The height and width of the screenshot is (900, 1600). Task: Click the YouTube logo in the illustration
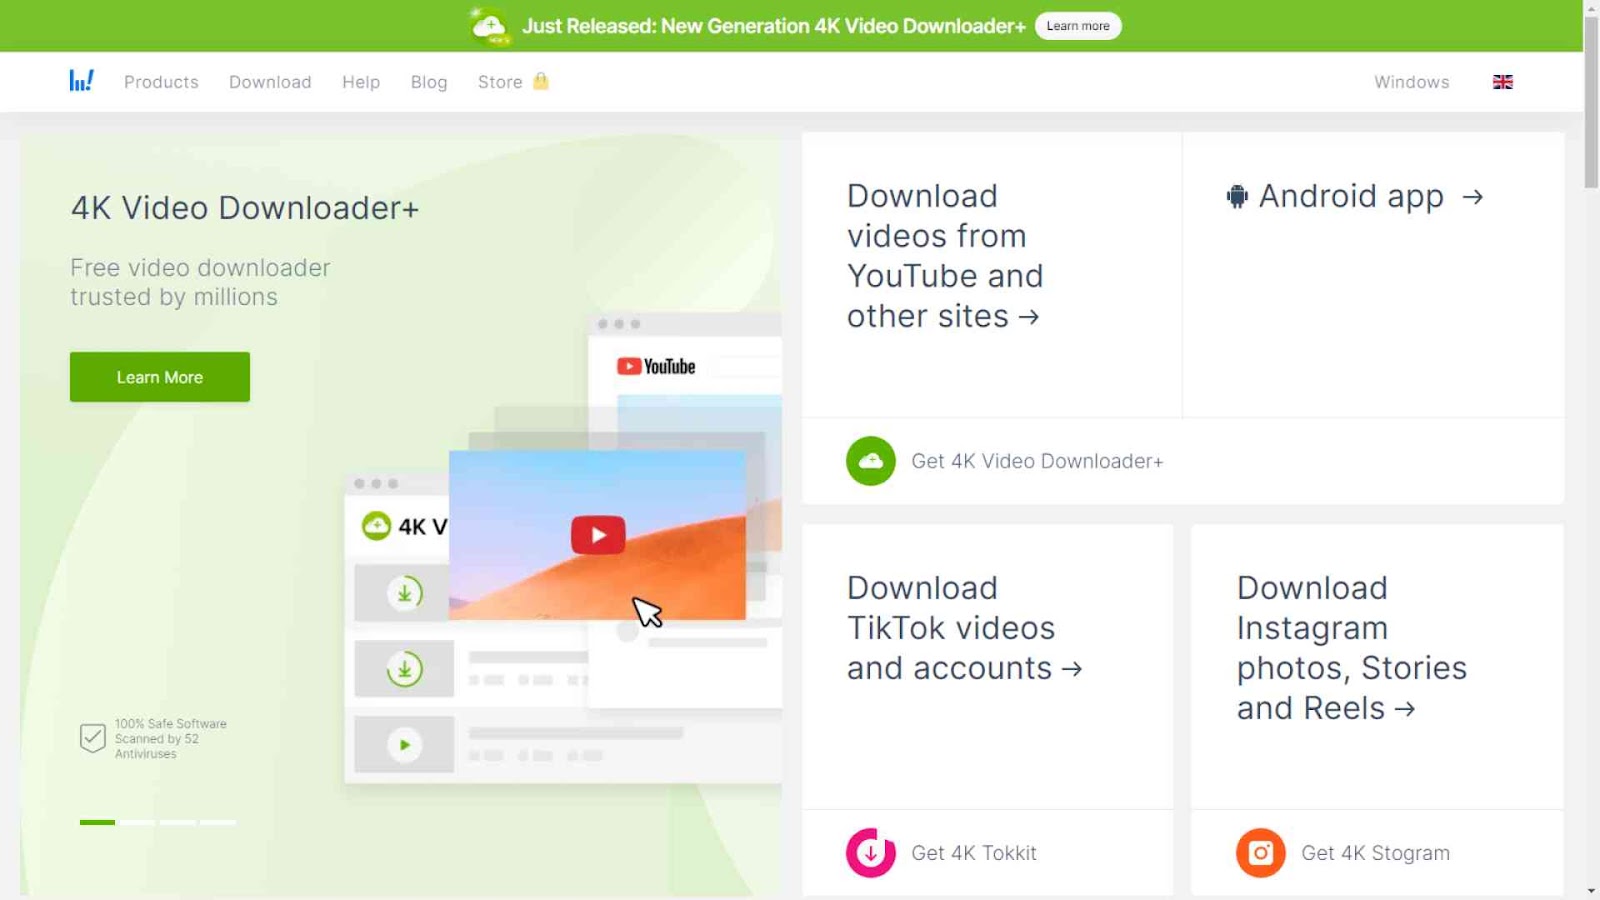click(656, 367)
